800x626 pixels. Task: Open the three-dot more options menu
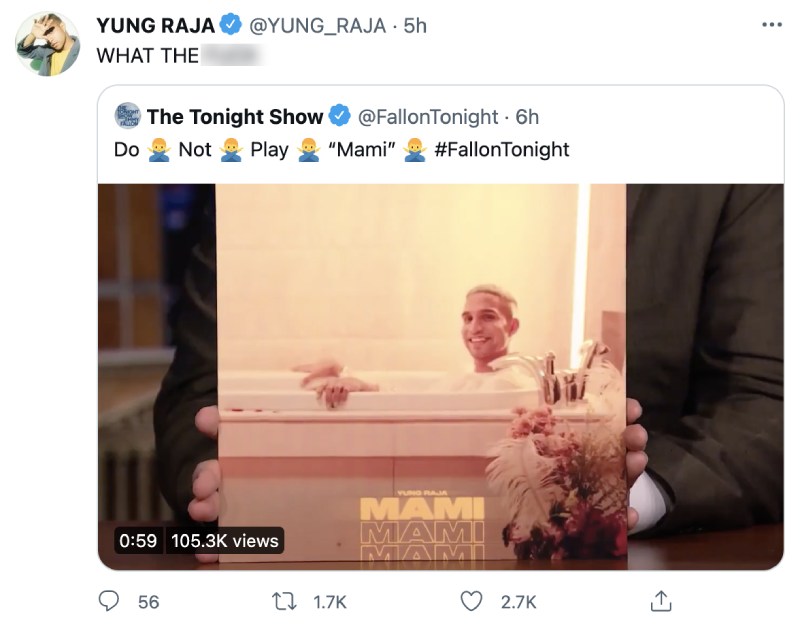click(x=771, y=24)
